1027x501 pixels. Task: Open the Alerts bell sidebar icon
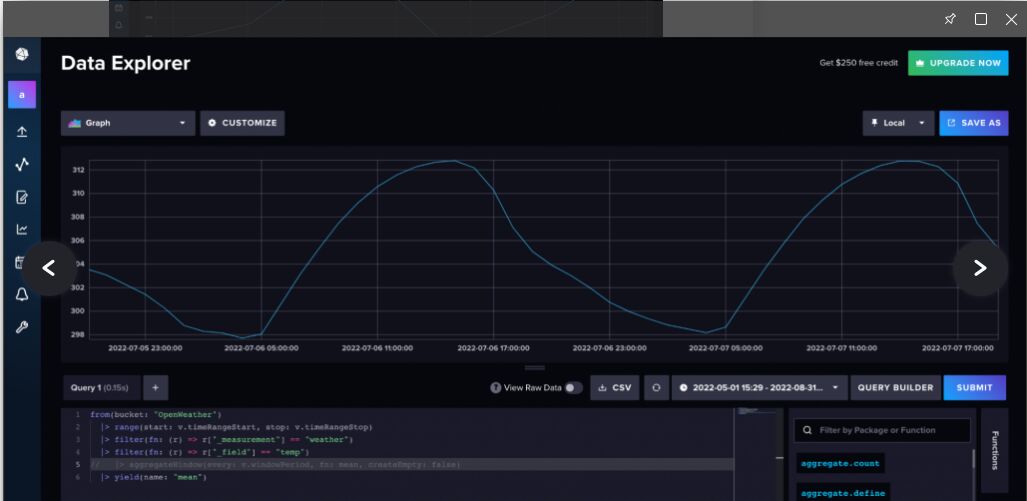pos(22,295)
